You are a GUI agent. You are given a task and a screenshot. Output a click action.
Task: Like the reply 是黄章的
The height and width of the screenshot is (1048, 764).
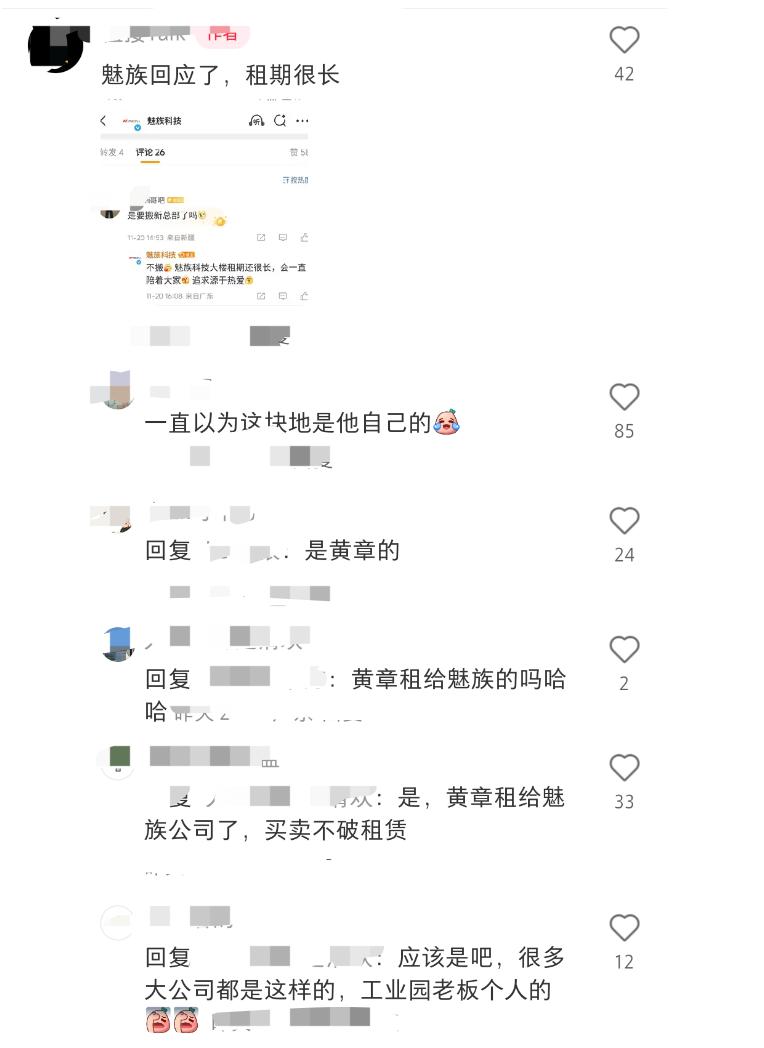[624, 521]
